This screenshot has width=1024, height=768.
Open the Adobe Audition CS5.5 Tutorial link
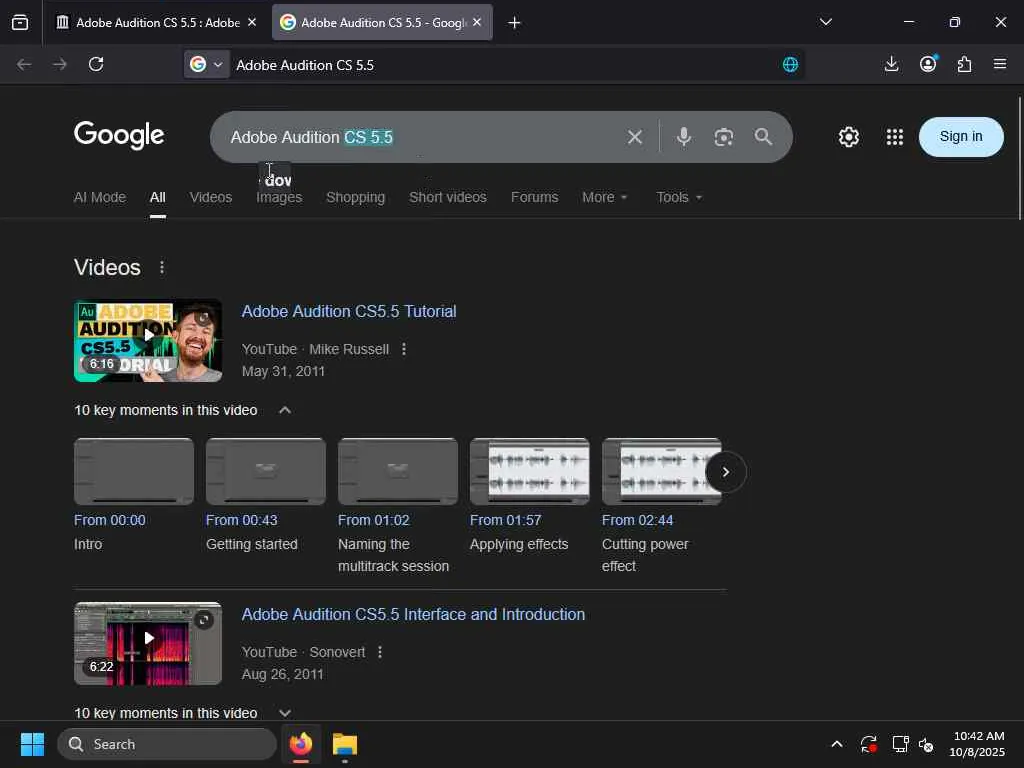tap(349, 312)
